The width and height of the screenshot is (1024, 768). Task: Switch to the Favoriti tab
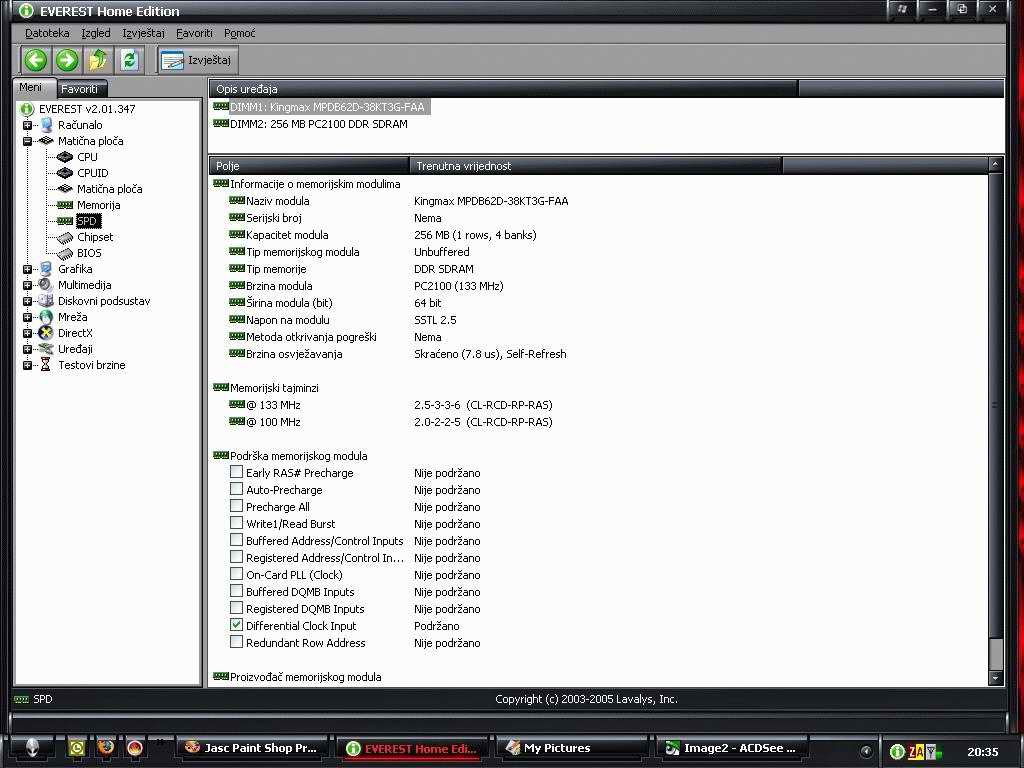pyautogui.click(x=79, y=88)
